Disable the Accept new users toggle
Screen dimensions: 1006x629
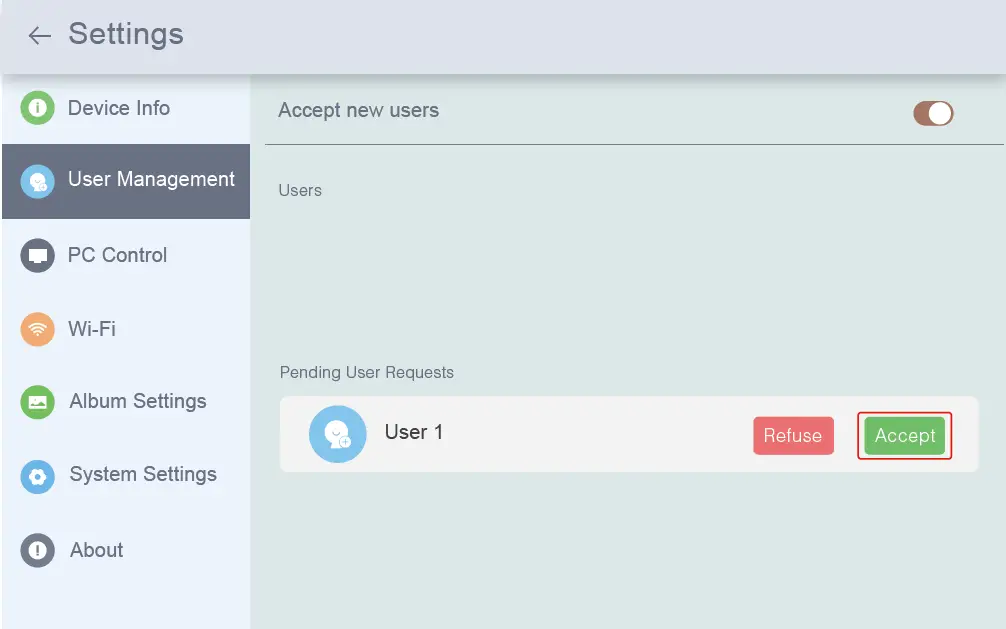tap(933, 113)
